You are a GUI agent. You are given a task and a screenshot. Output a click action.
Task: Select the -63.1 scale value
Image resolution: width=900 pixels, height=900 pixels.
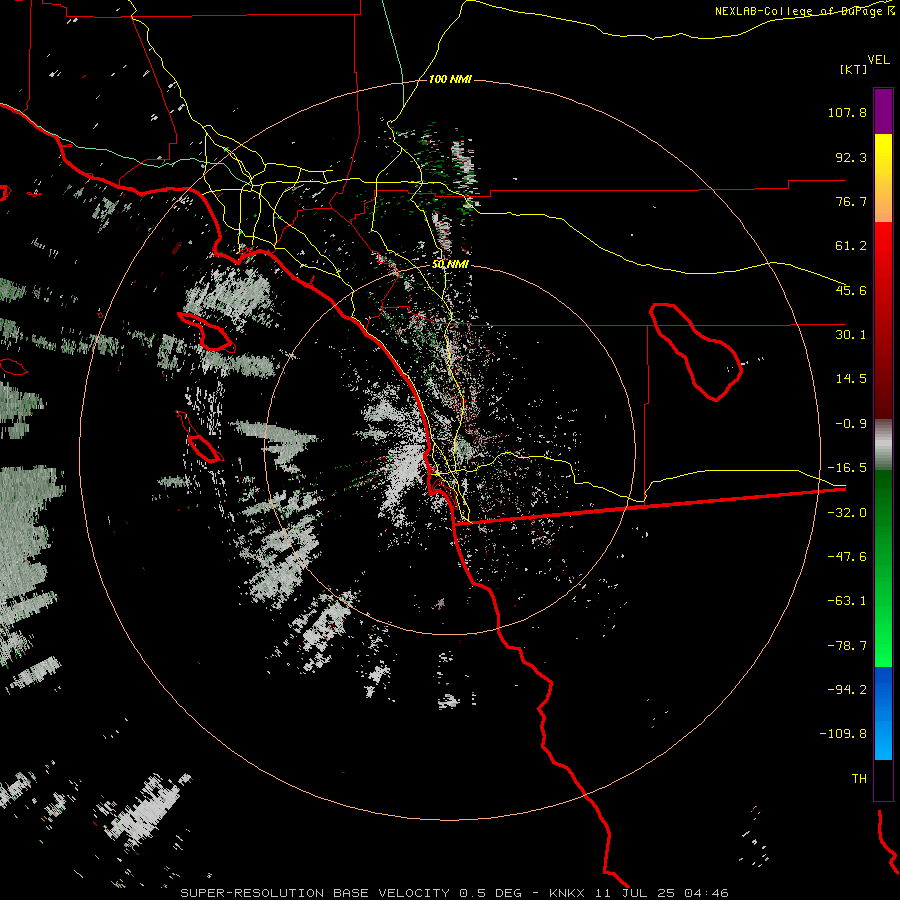[847, 601]
